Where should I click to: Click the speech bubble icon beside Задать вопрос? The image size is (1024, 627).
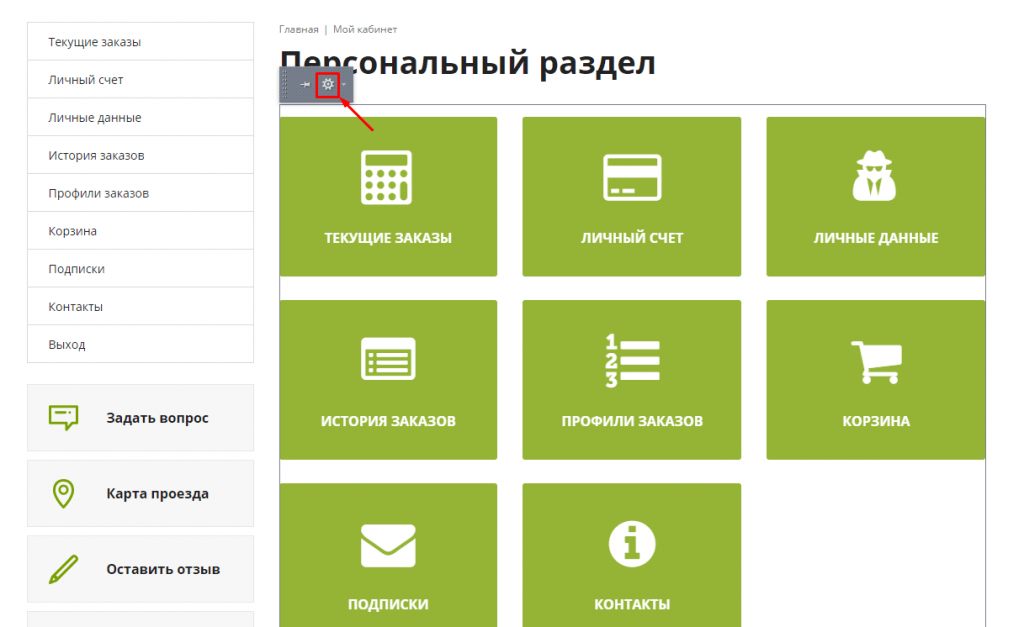63,418
